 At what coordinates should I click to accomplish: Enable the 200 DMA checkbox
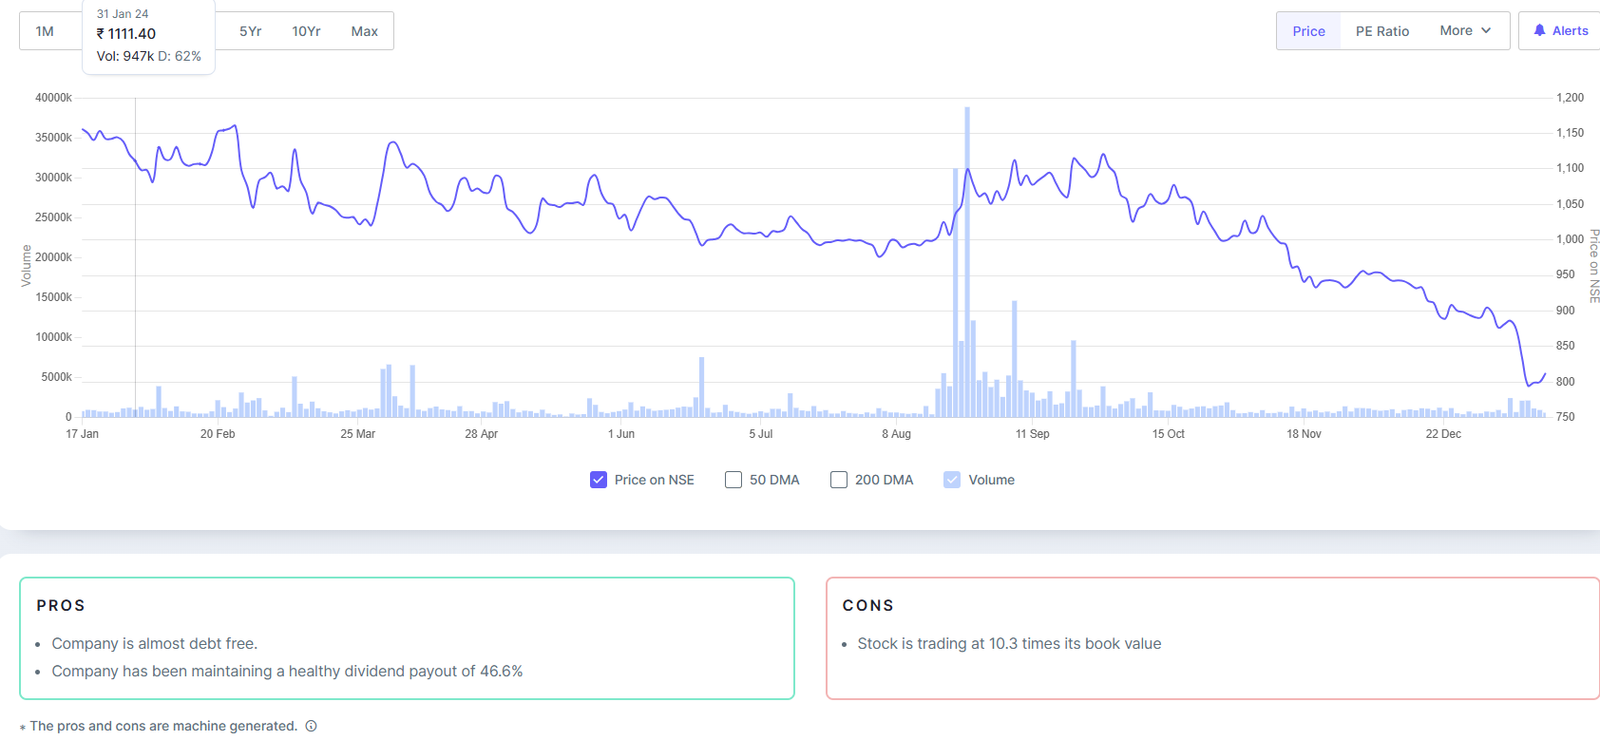(x=839, y=480)
